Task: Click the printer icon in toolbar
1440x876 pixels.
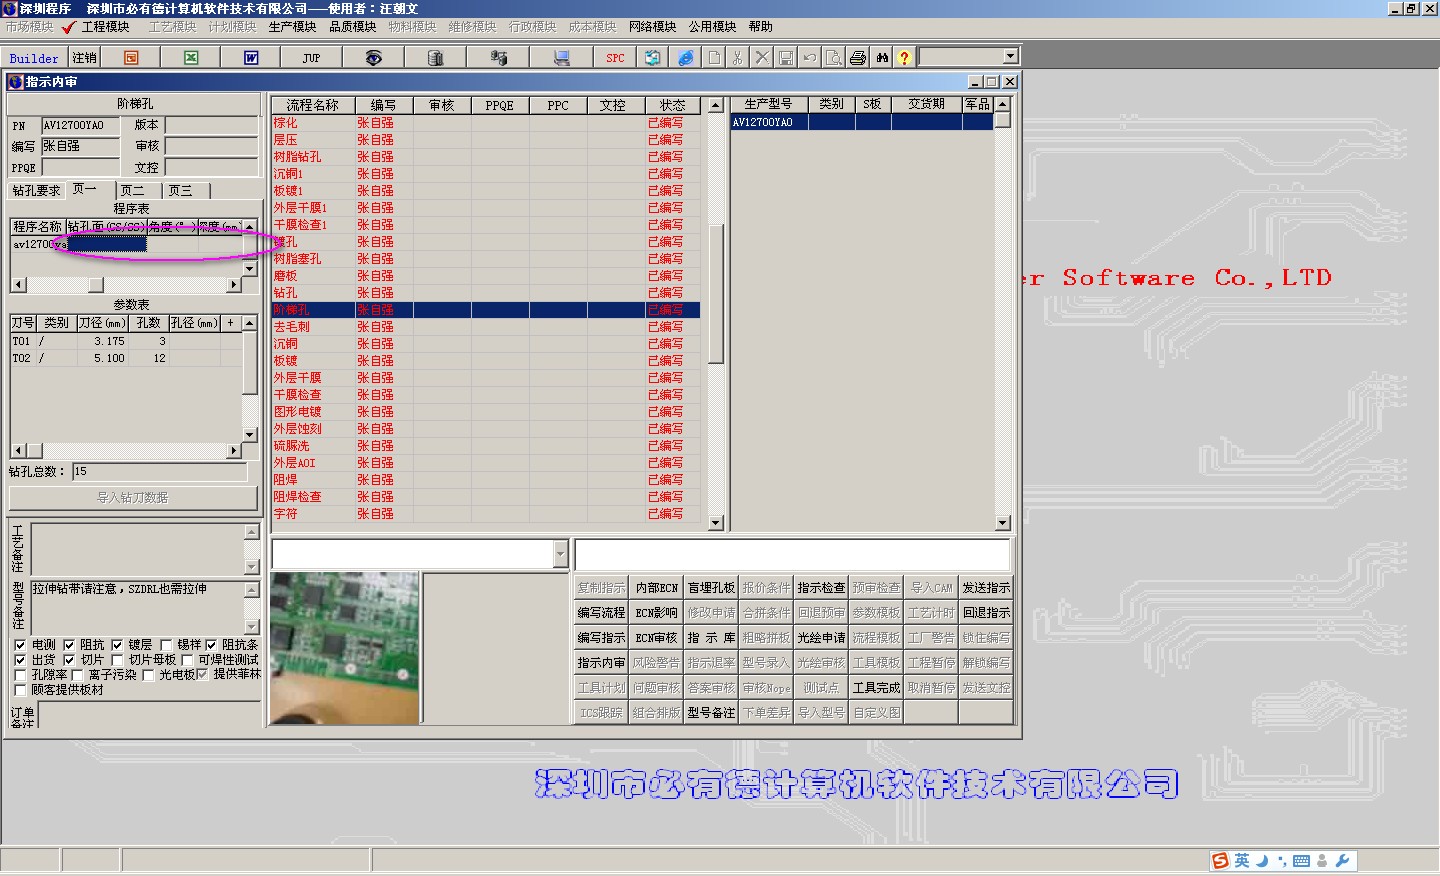Action: pos(858,58)
